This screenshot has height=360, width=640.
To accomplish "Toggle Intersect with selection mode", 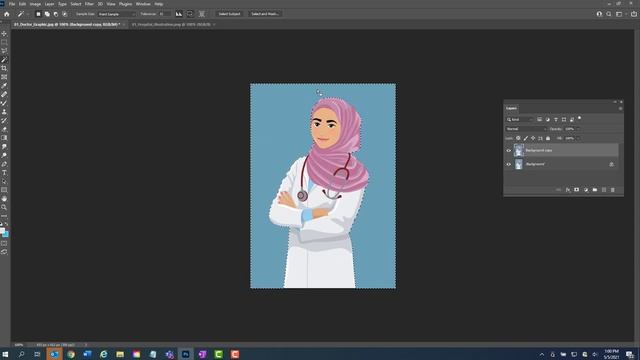I will pos(64,14).
